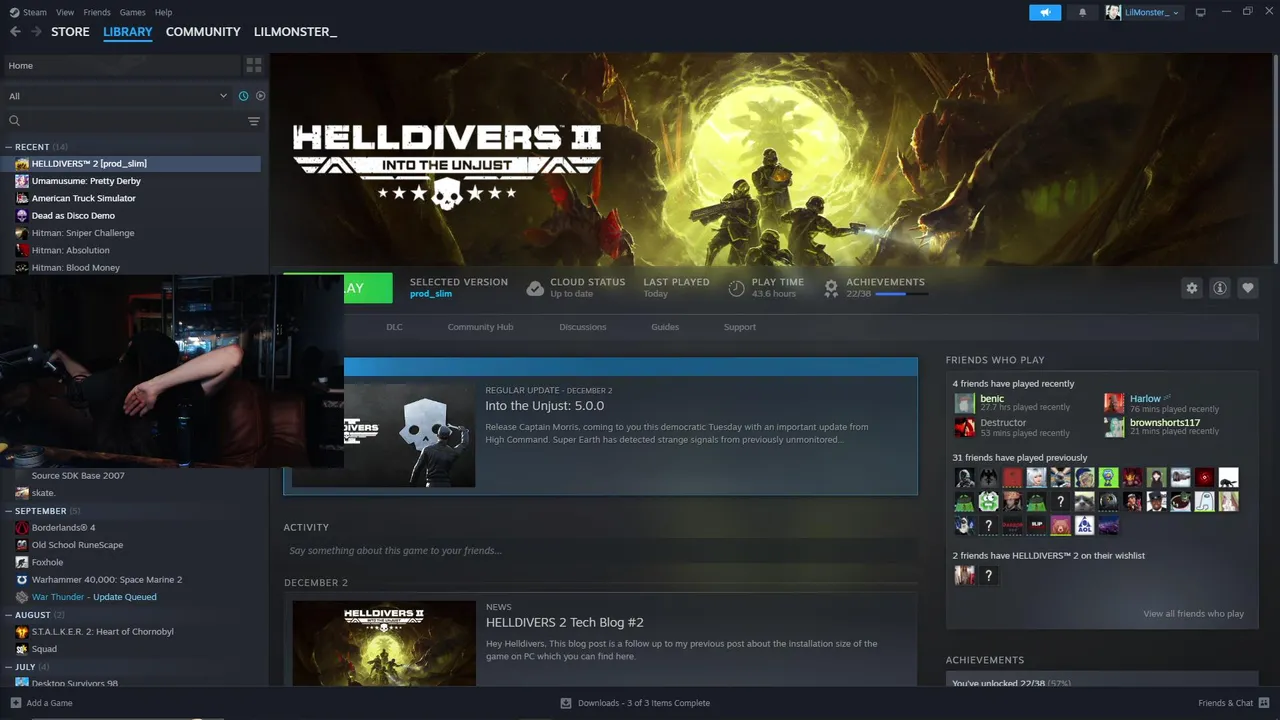This screenshot has width=1280, height=720.
Task: Select Old School RuneScape
Action: (77, 545)
